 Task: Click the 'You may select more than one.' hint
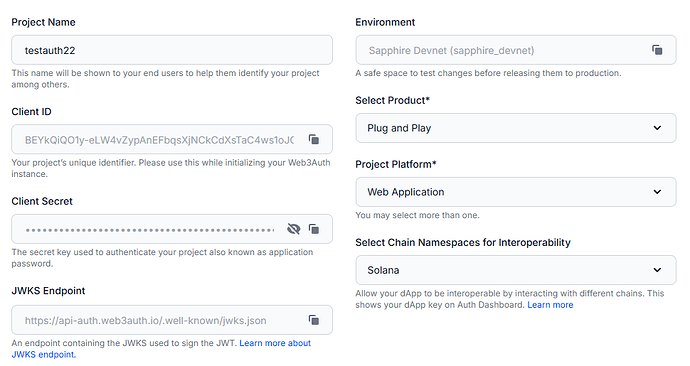pos(417,215)
